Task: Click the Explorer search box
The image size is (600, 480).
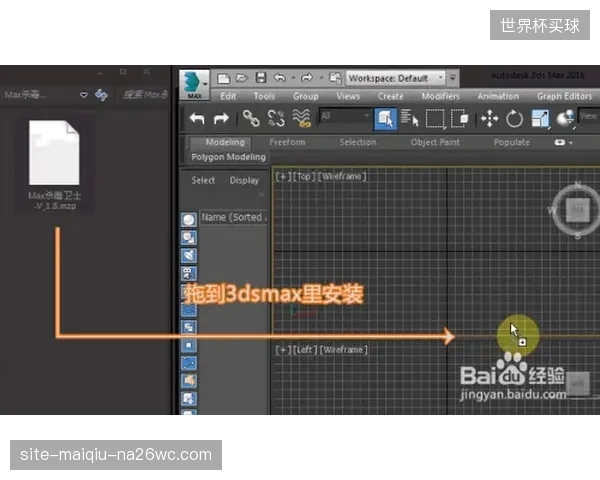Action: tap(144, 94)
